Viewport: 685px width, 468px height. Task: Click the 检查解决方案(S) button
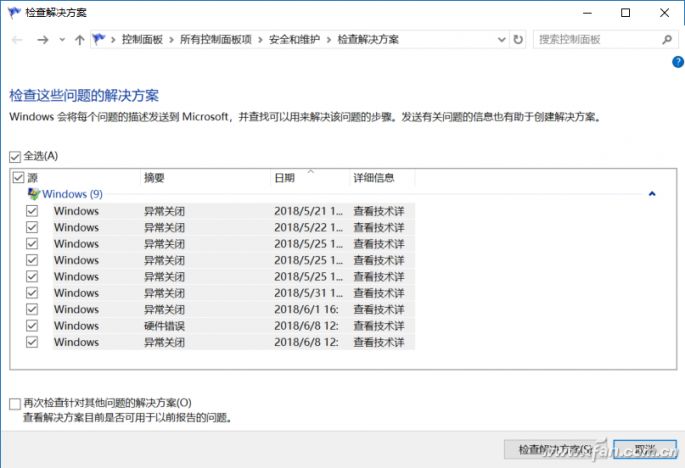tap(555, 449)
